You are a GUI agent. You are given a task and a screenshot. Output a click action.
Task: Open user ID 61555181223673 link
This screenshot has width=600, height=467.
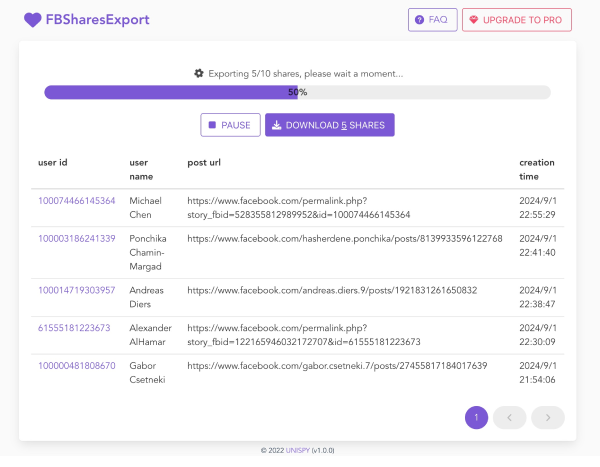74,328
